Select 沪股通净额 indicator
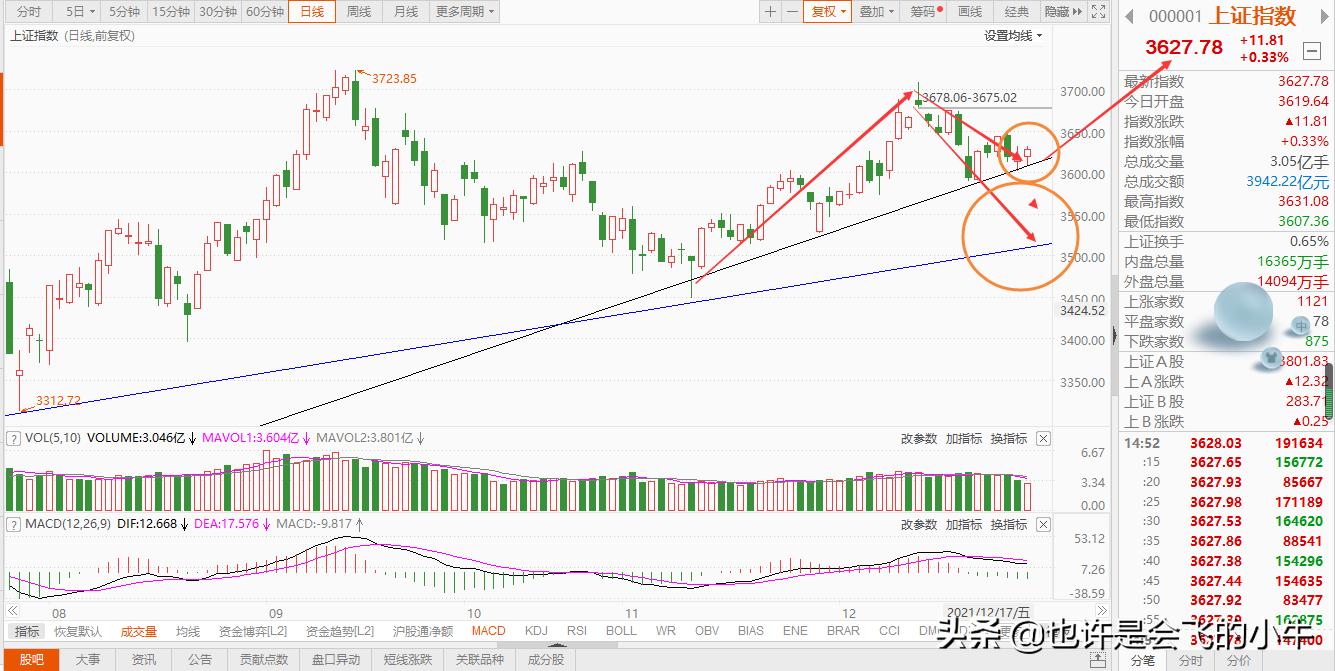This screenshot has height=671, width=1335. [x=422, y=631]
